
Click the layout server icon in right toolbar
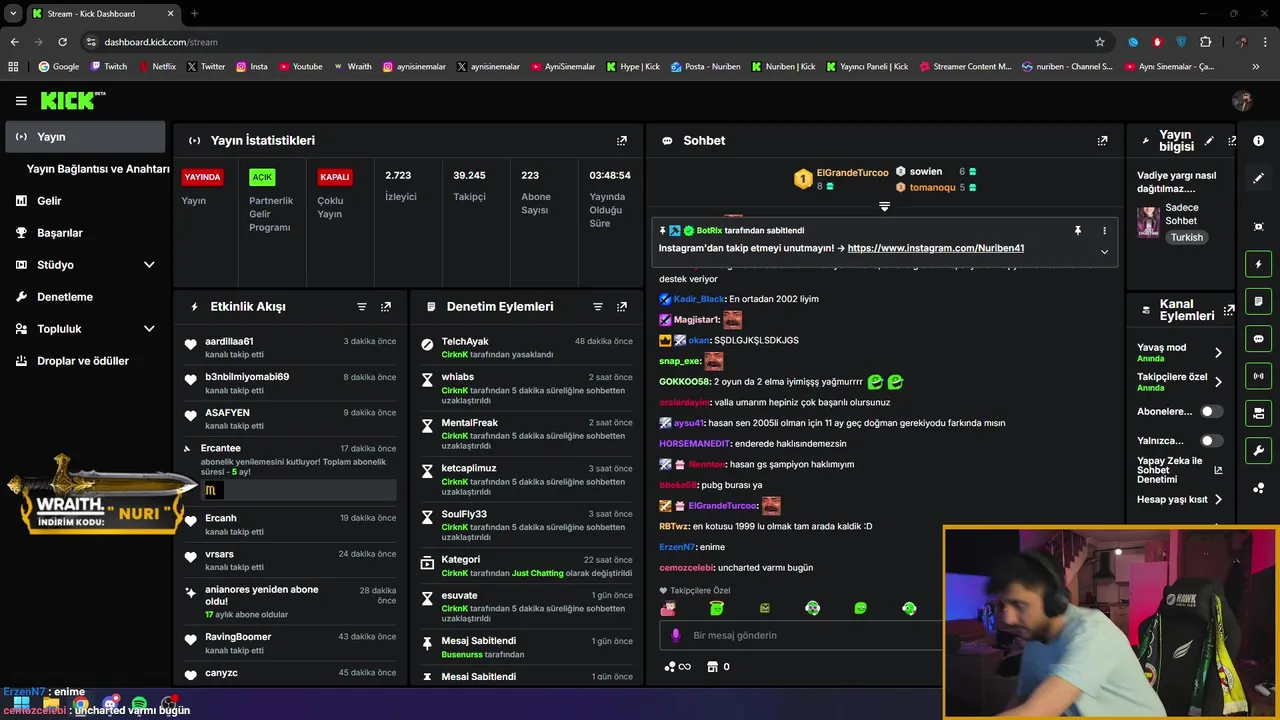point(1259,413)
